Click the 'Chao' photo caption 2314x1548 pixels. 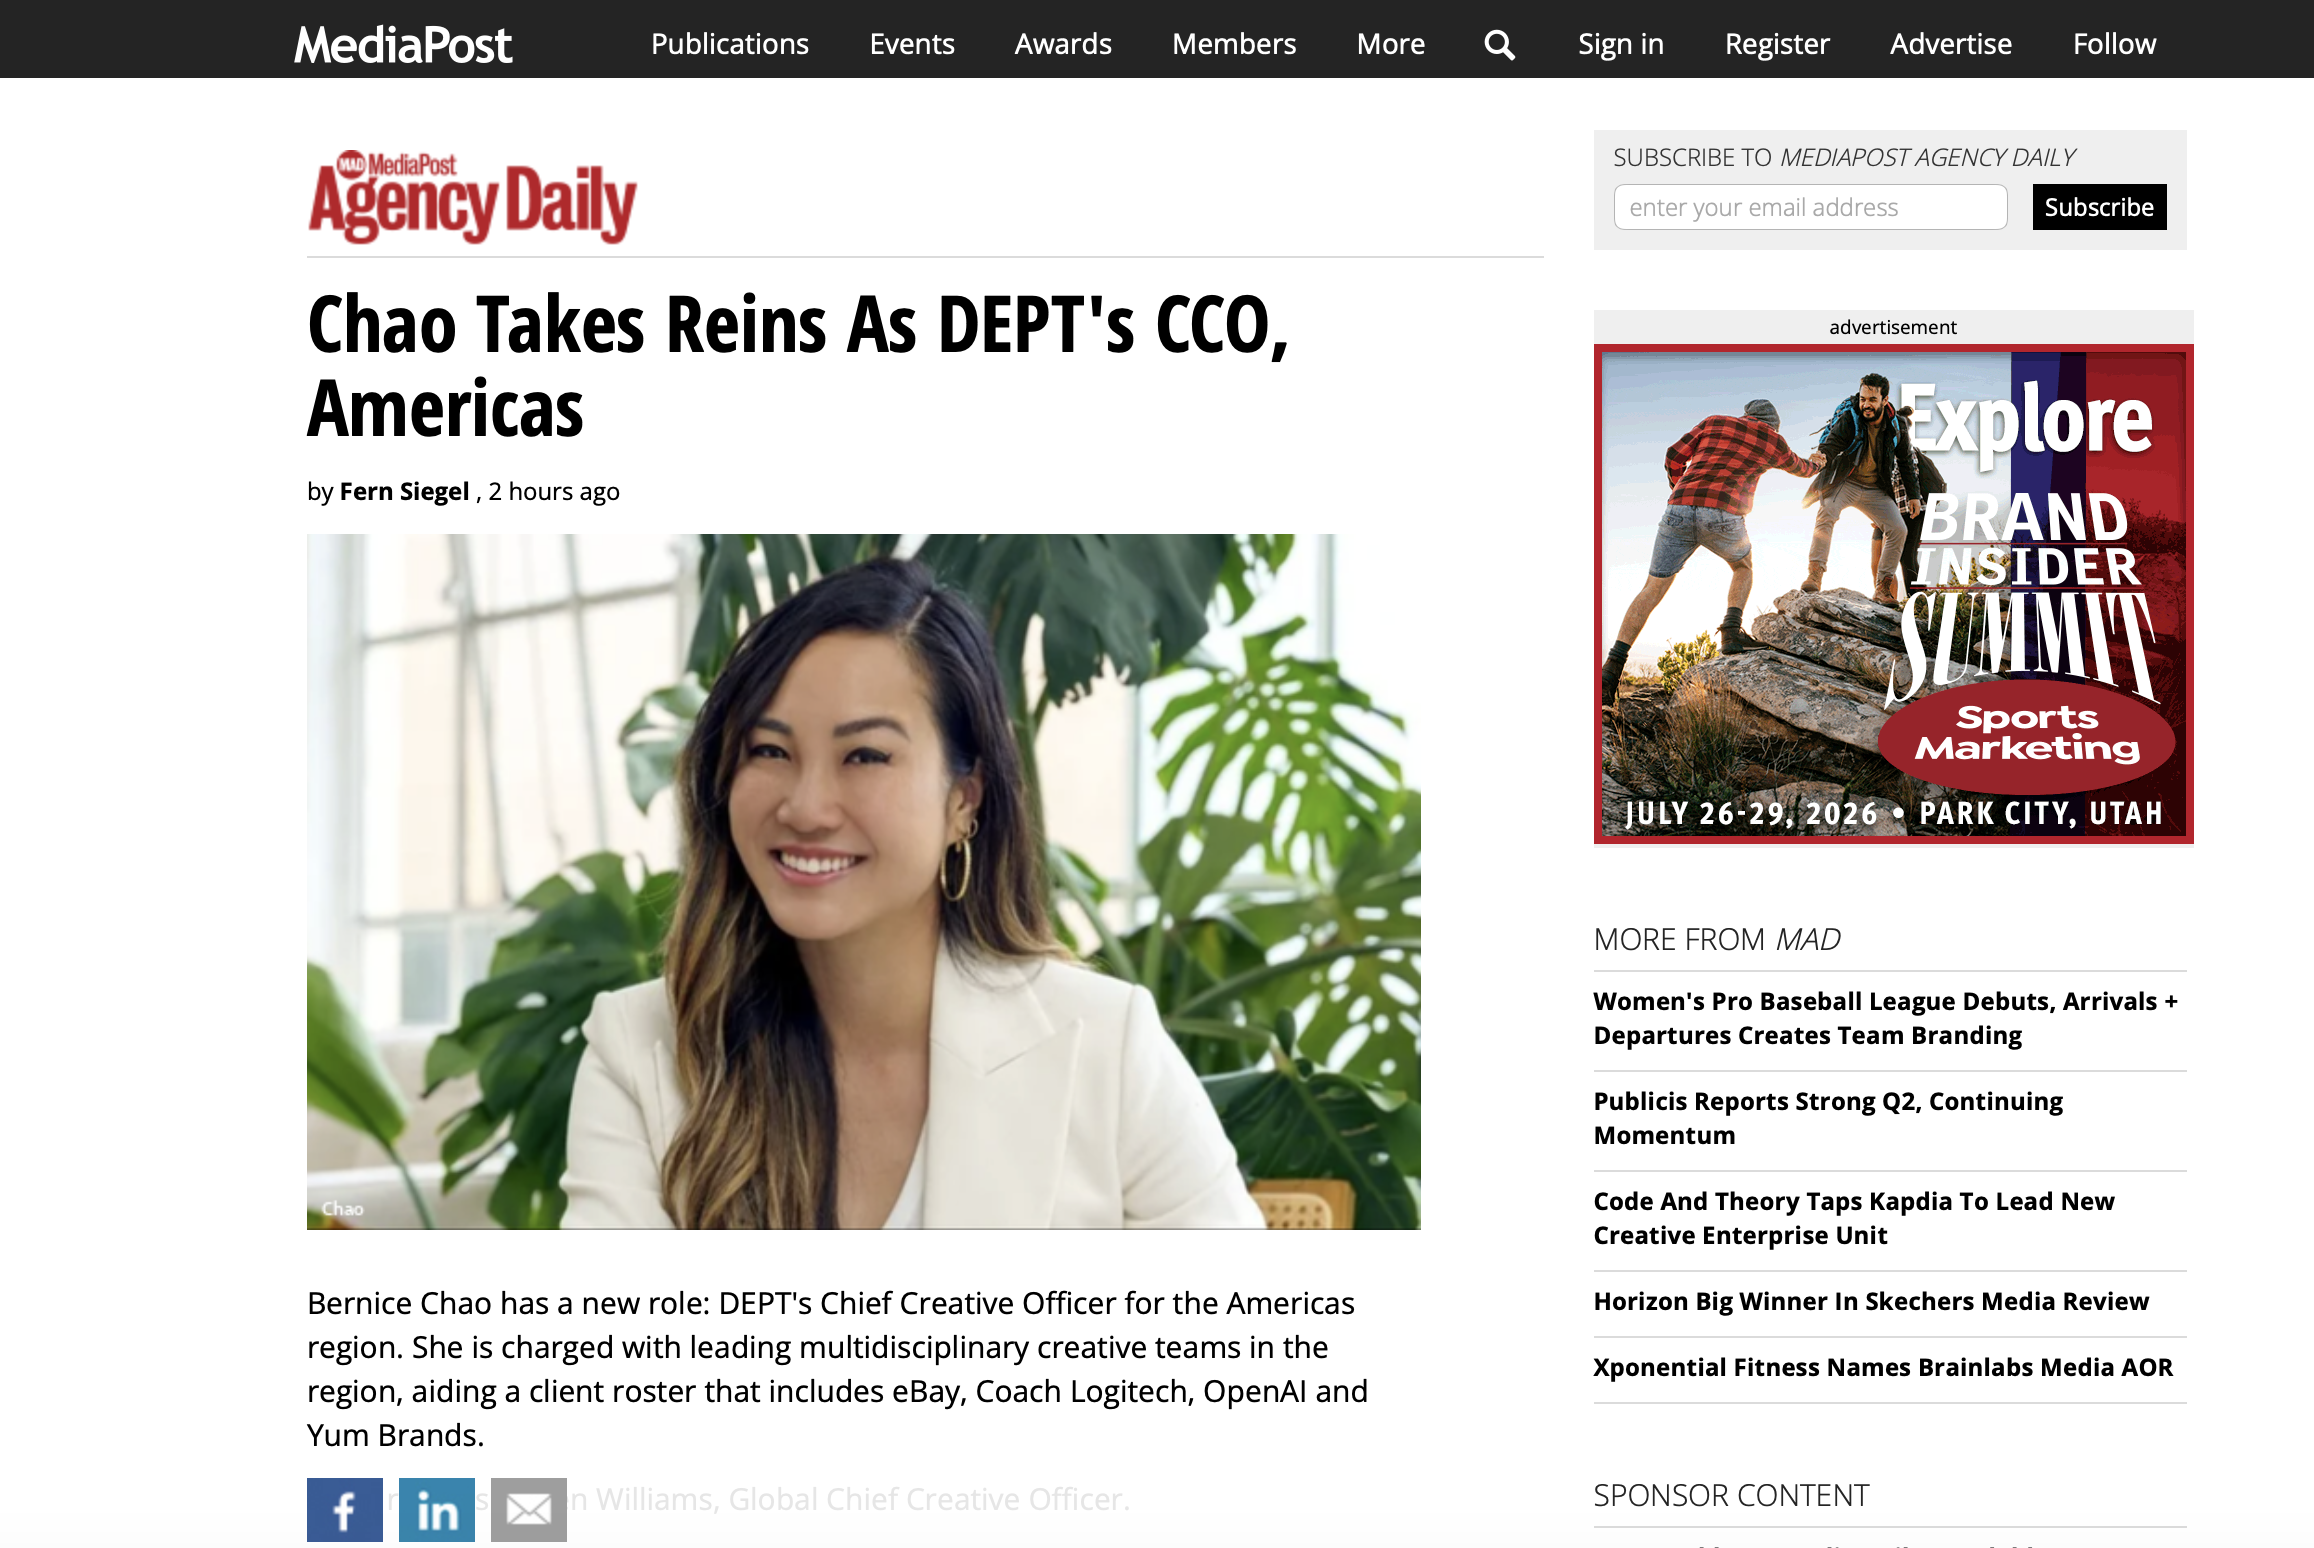pyautogui.click(x=342, y=1208)
